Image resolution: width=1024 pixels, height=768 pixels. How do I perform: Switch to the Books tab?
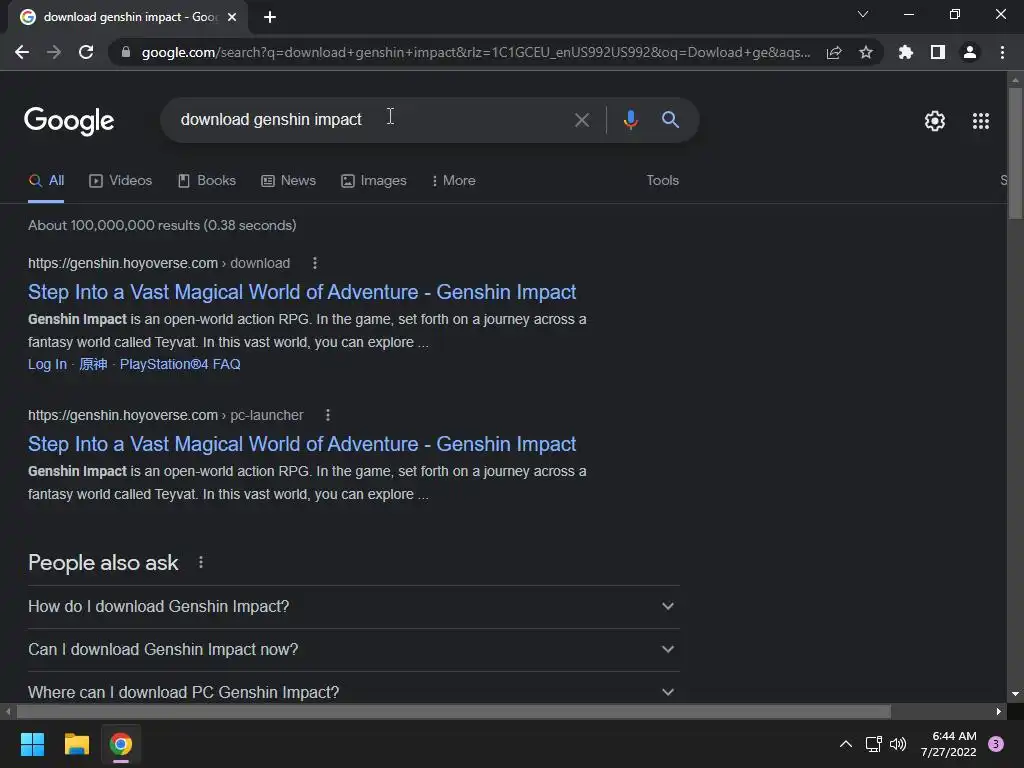(x=206, y=181)
